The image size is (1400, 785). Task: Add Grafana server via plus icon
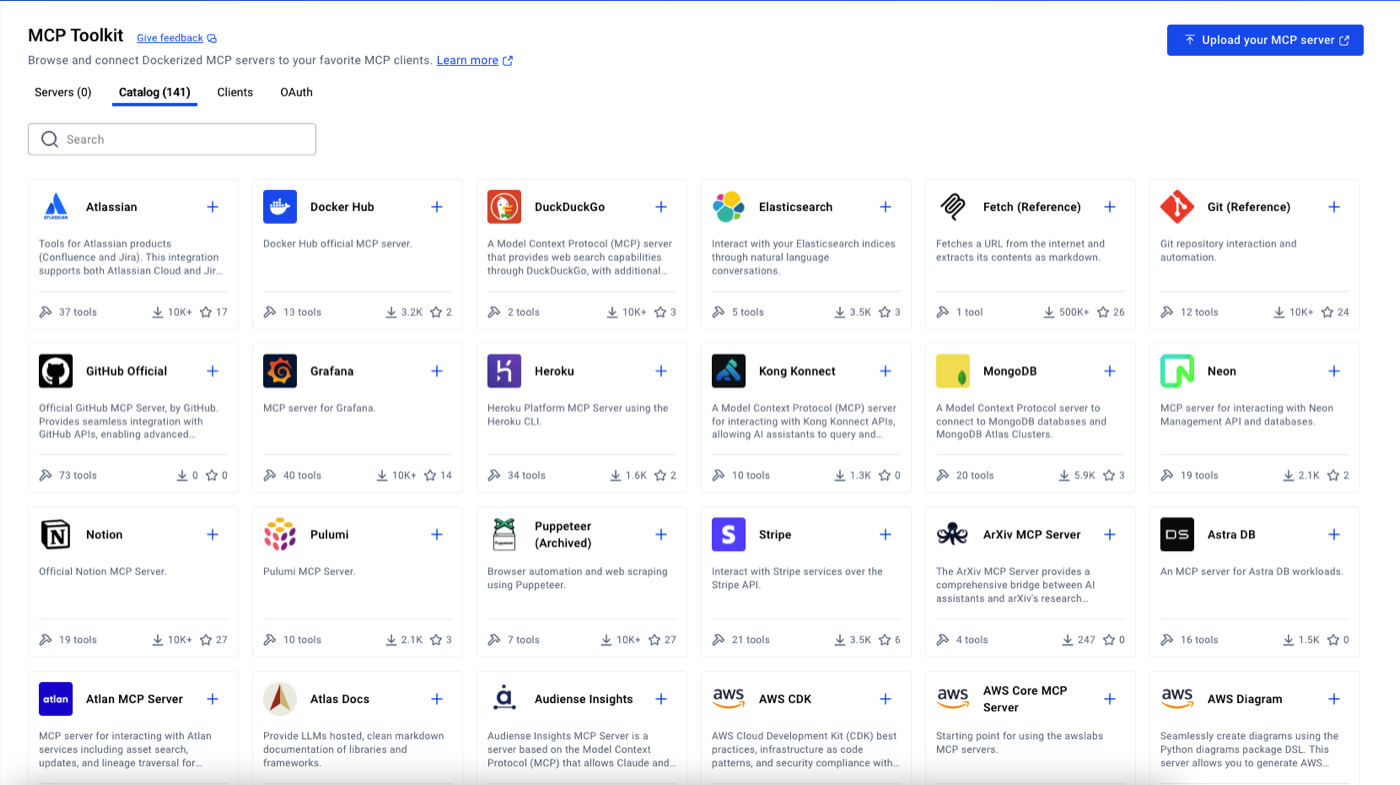click(437, 371)
